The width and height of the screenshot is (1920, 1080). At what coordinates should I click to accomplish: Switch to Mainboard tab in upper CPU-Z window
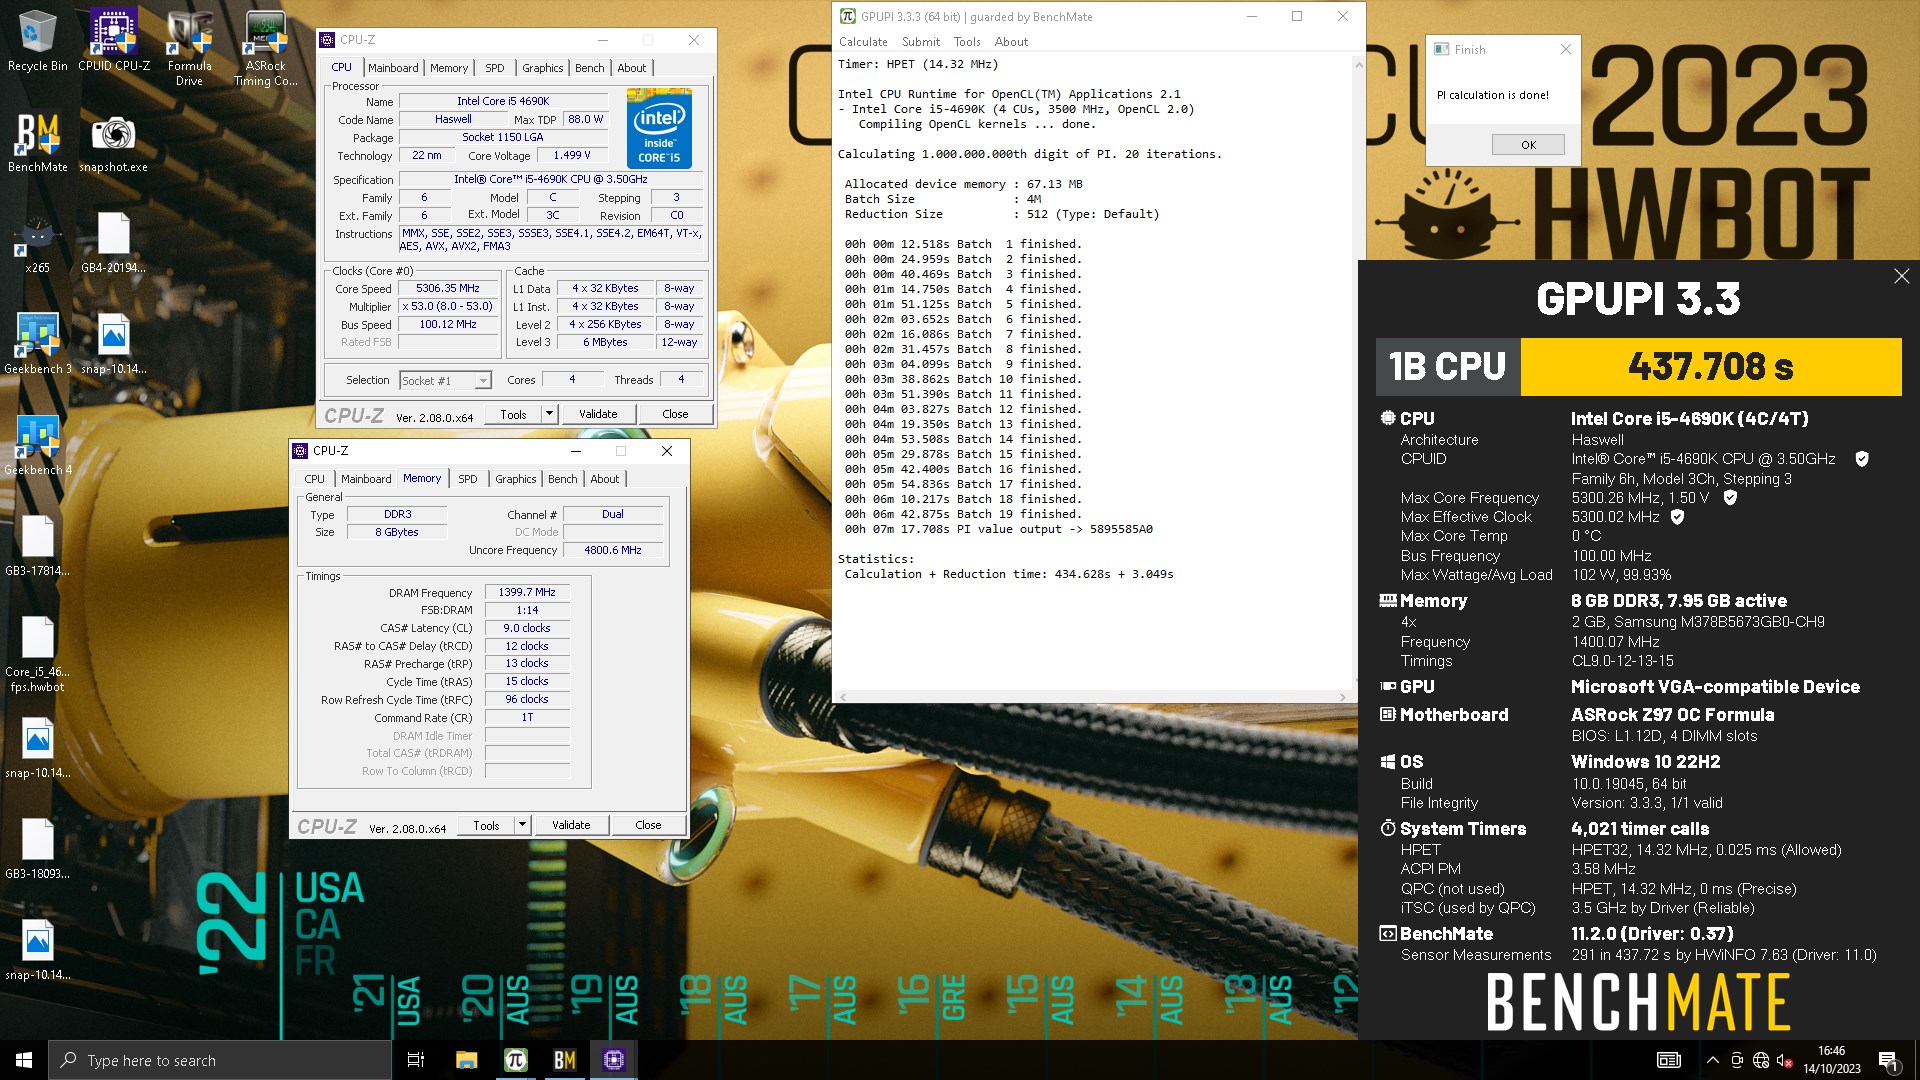pyautogui.click(x=393, y=68)
